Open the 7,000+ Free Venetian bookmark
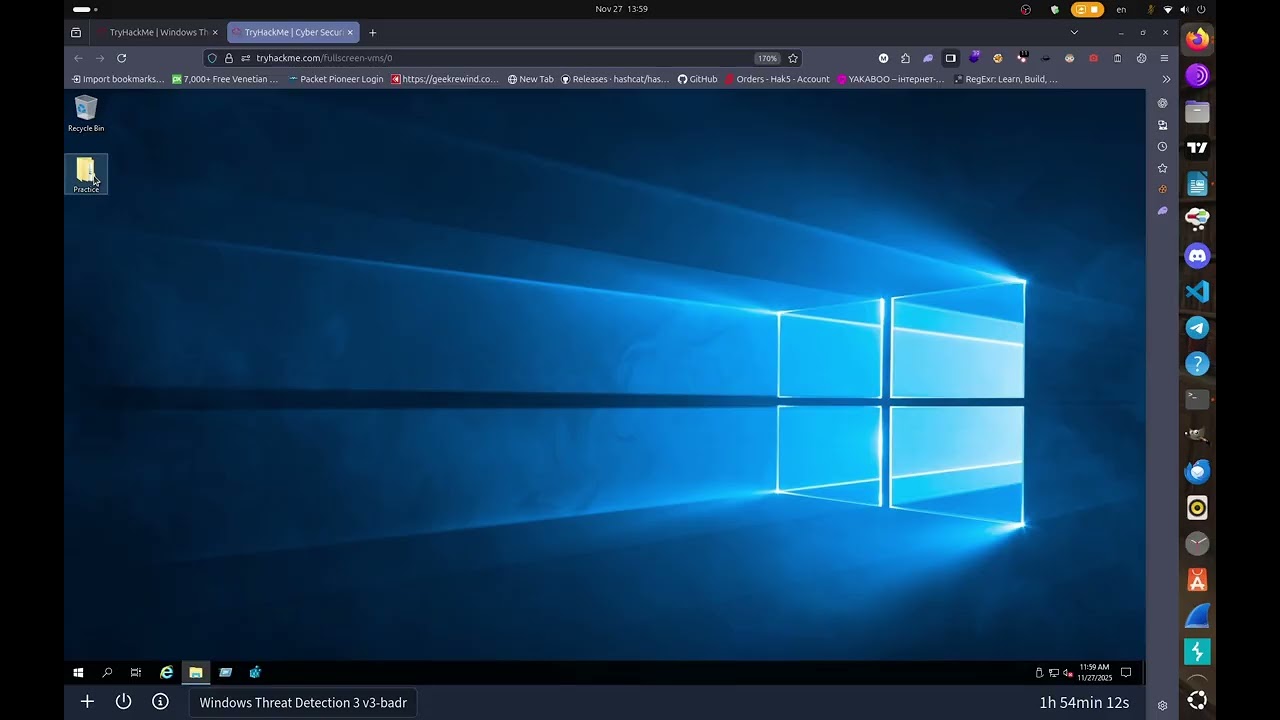Screen dimensions: 1280x720 [x=225, y=79]
